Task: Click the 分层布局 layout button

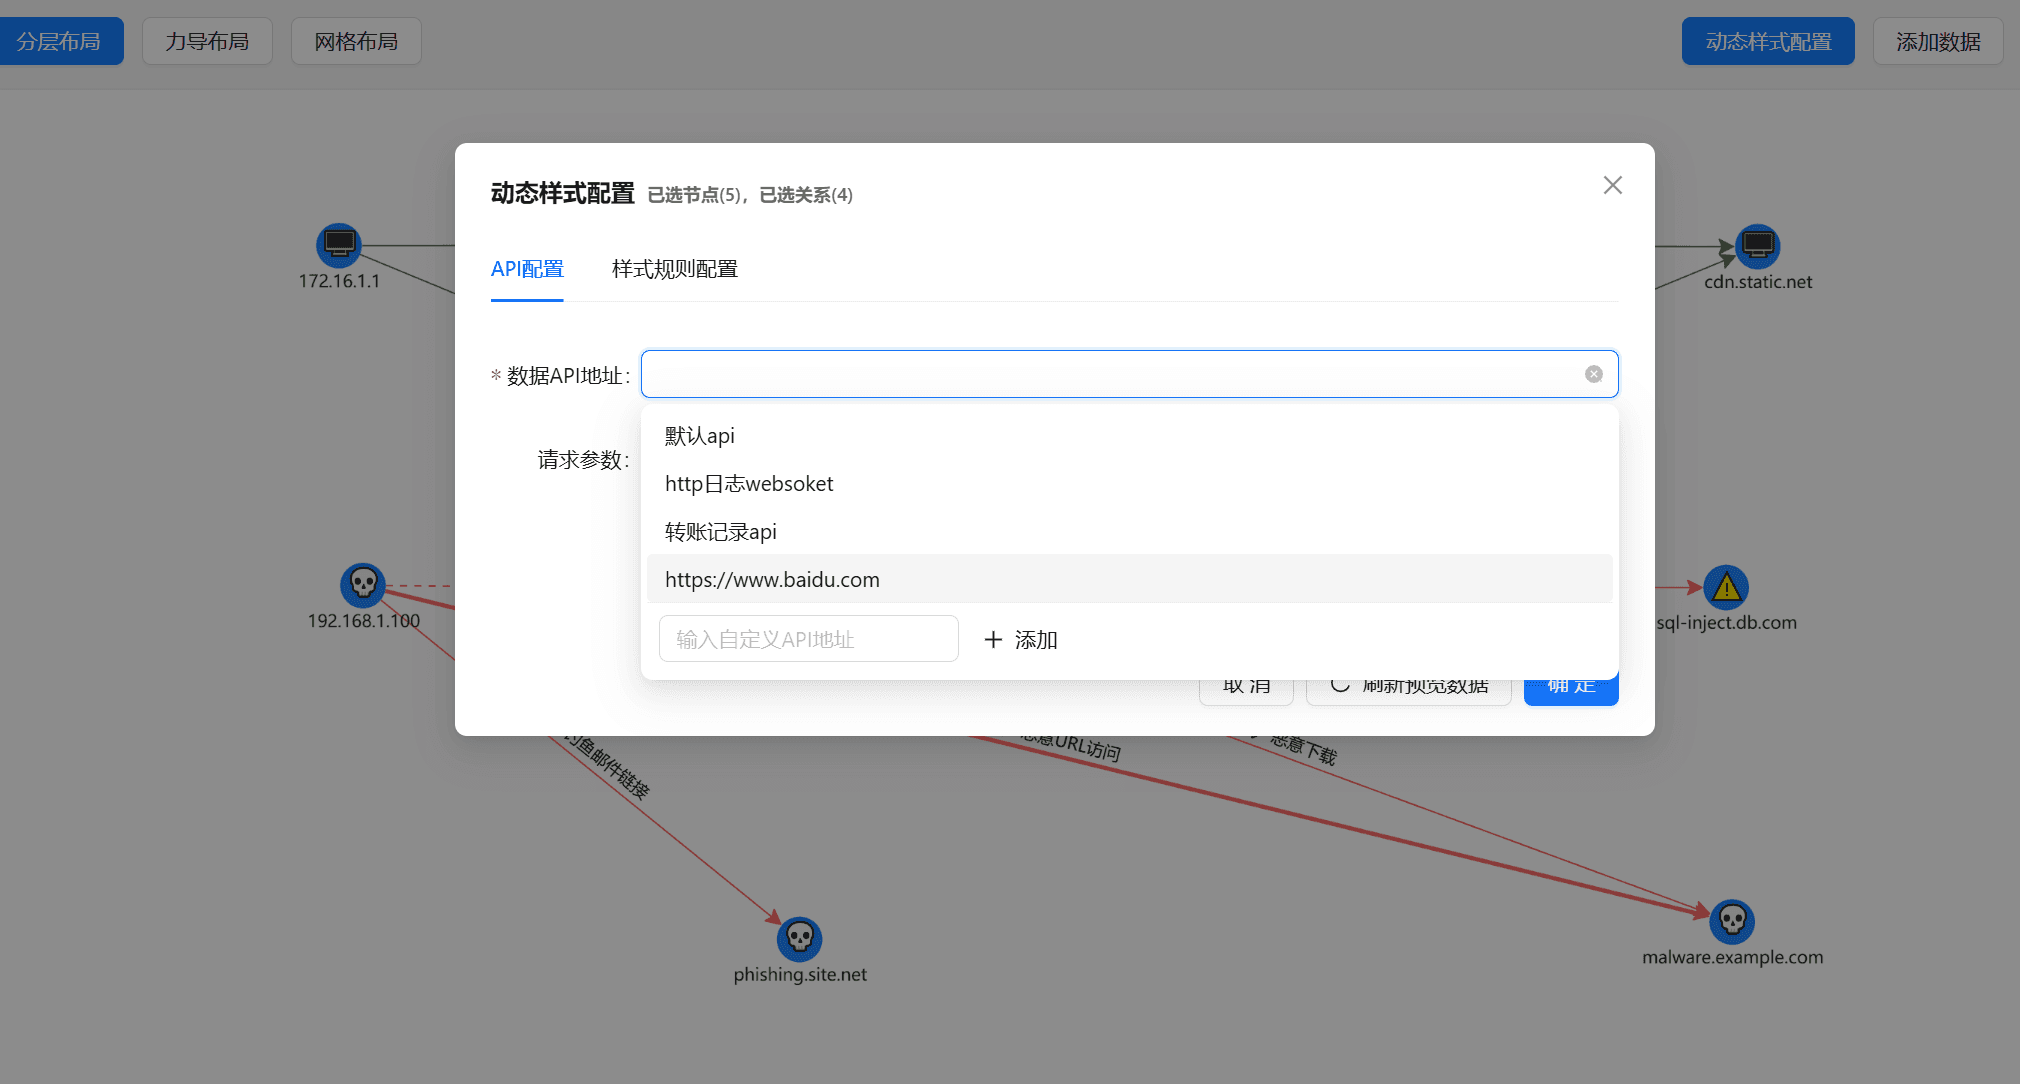Action: pos(60,41)
